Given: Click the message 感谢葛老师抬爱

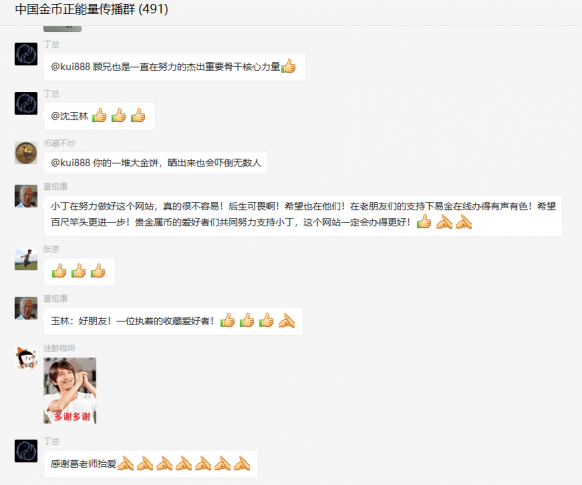Looking at the screenshot, I should [x=151, y=464].
